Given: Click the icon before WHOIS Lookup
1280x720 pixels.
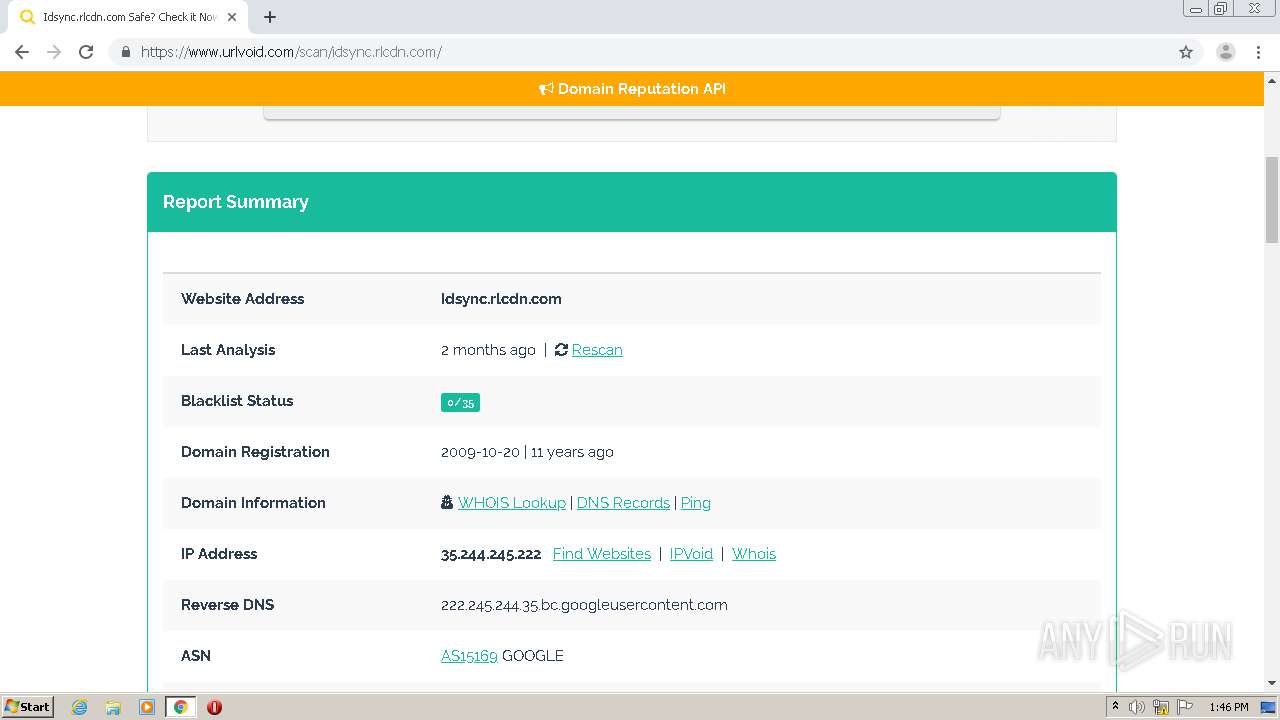Looking at the screenshot, I should point(447,503).
